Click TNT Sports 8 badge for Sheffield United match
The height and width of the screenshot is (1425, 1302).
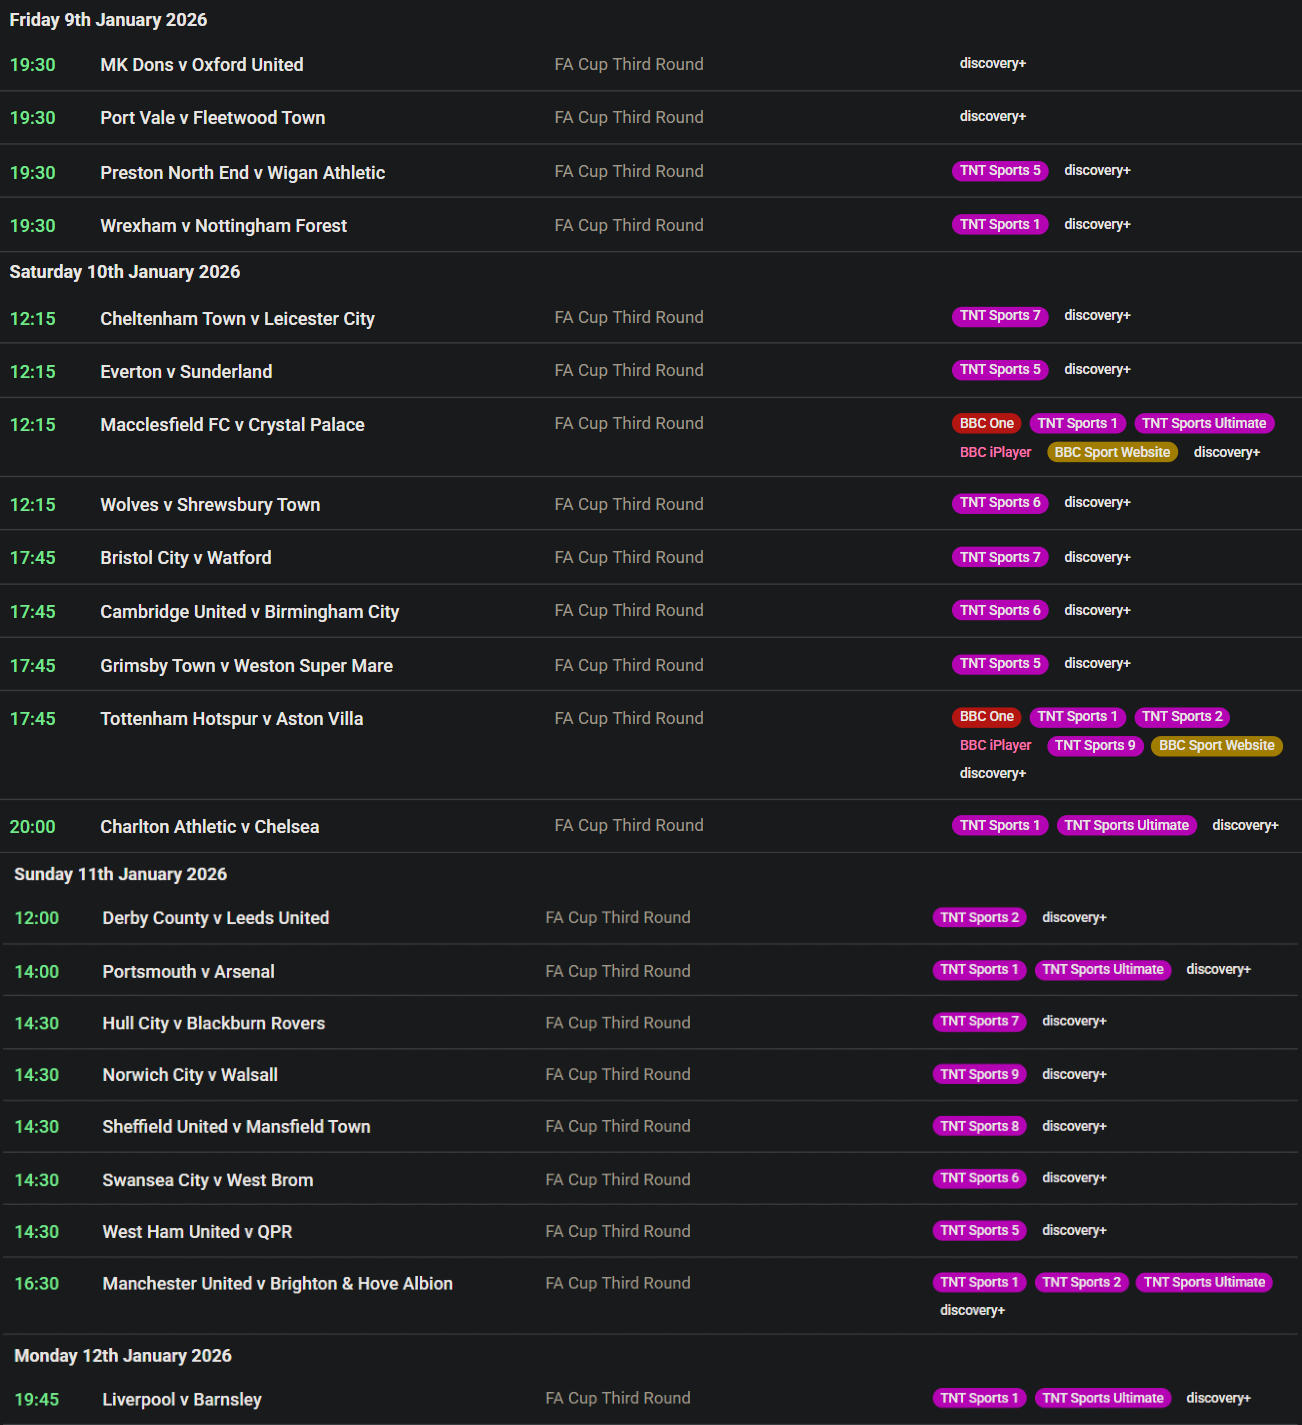[x=980, y=1127]
